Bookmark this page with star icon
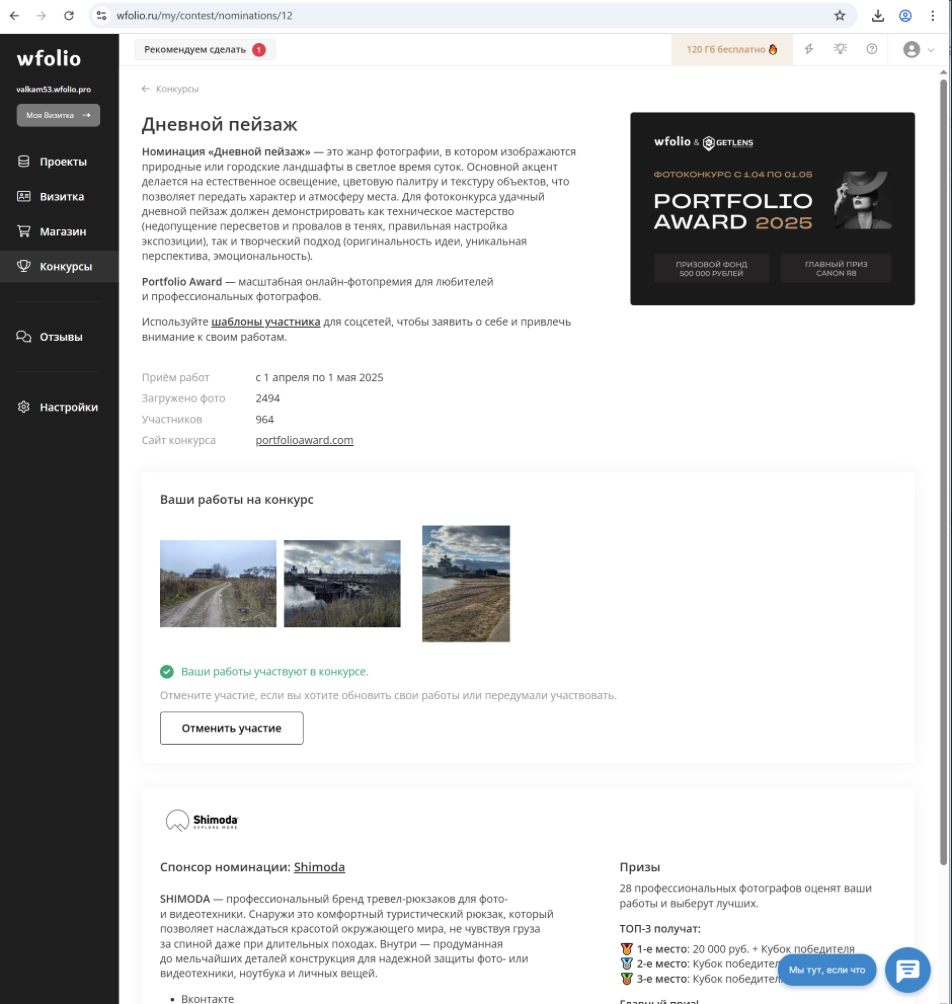This screenshot has width=952, height=1004. [839, 15]
